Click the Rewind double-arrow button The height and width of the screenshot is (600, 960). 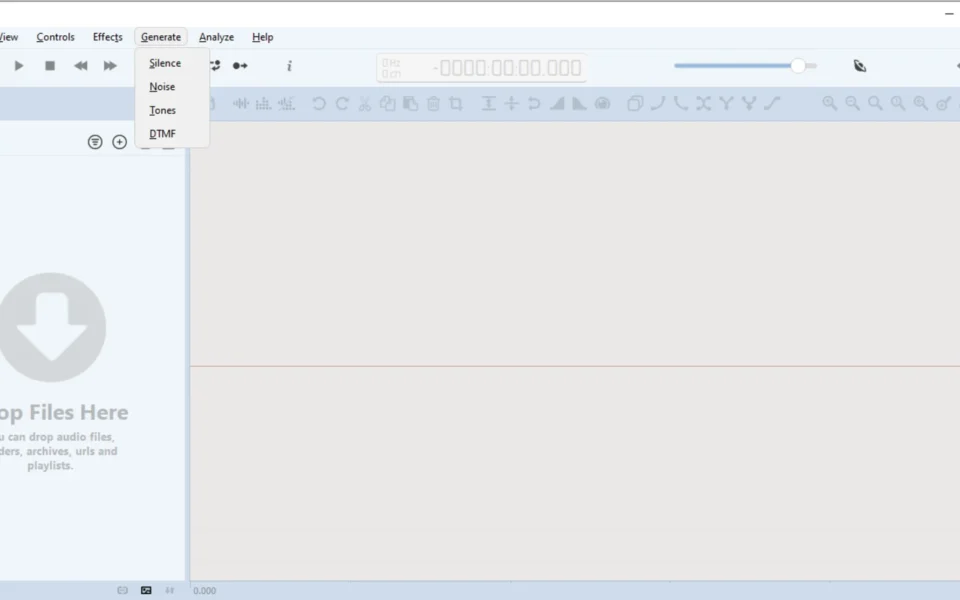click(x=81, y=66)
